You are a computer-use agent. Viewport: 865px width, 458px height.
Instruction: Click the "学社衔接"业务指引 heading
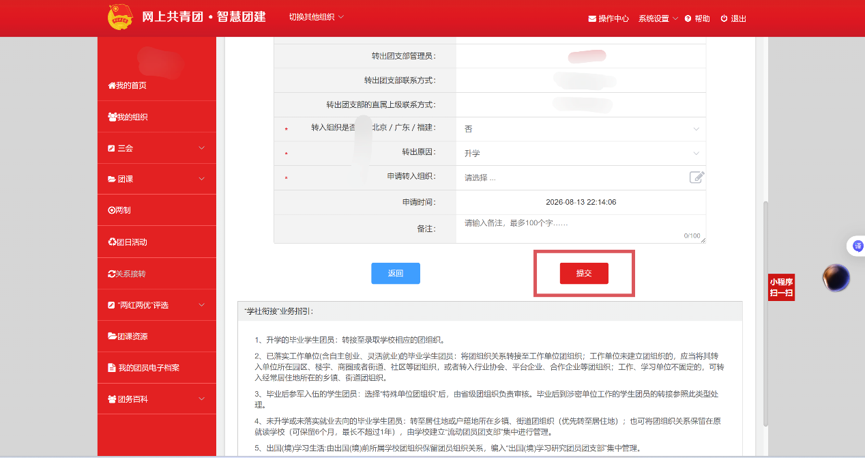click(279, 311)
